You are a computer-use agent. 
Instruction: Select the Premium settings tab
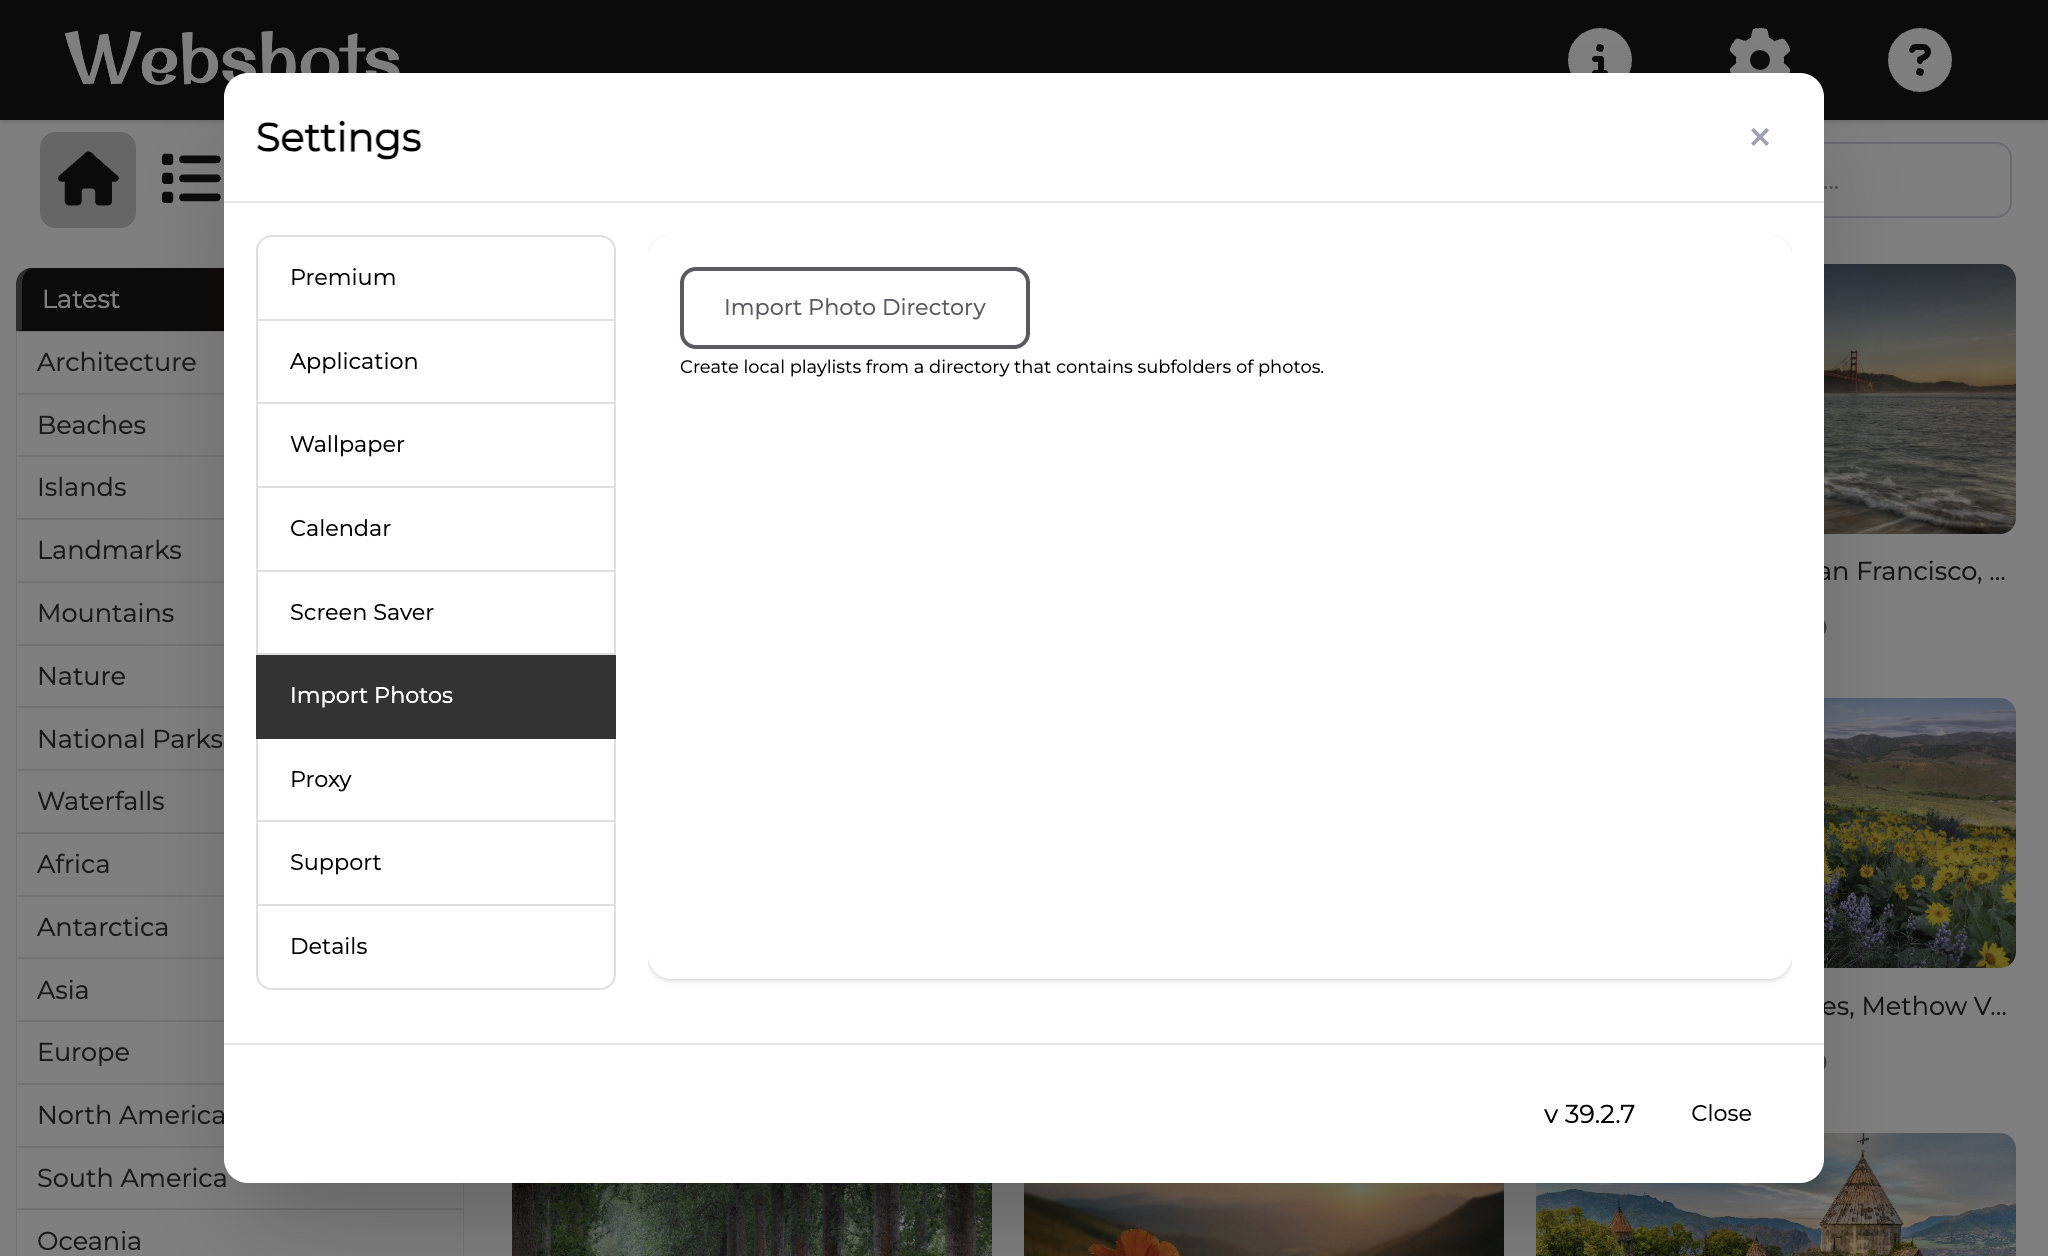(x=436, y=278)
